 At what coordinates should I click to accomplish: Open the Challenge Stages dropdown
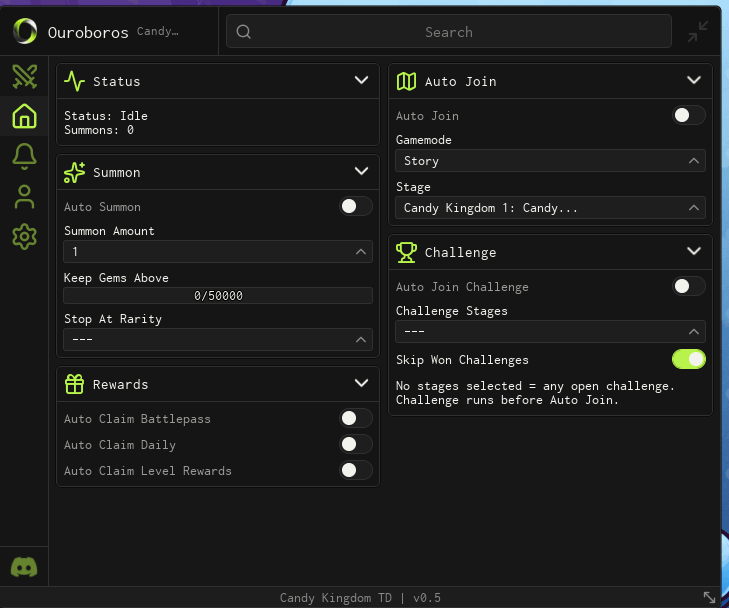click(550, 331)
